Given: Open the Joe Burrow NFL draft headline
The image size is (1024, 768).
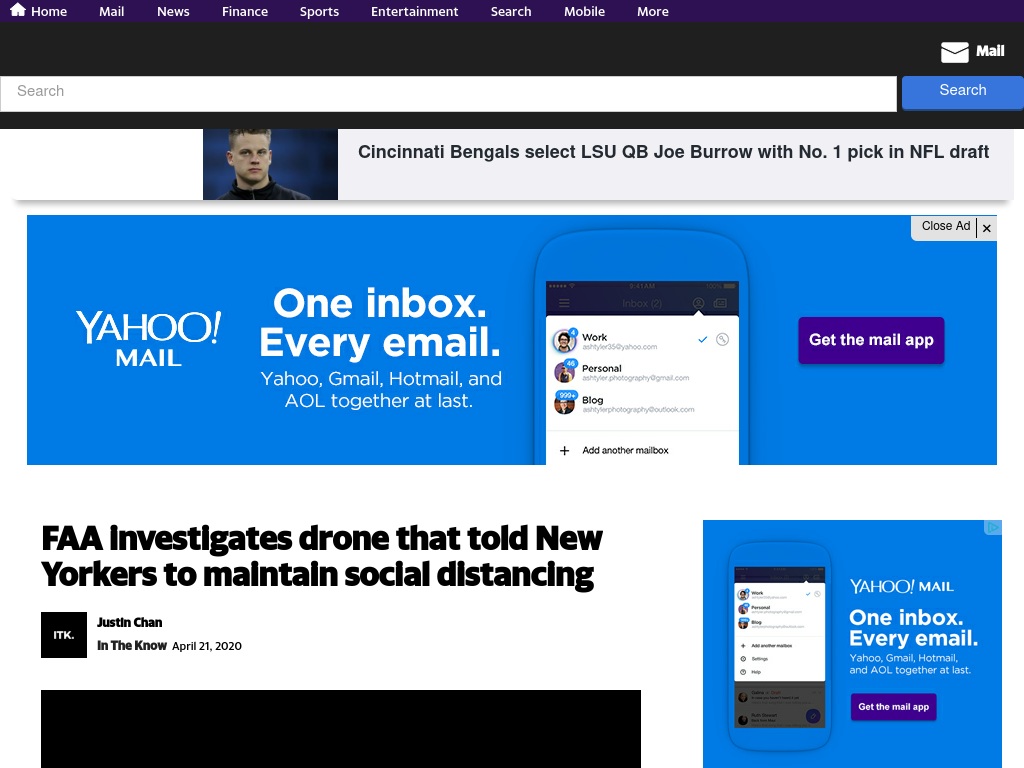Looking at the screenshot, I should click(x=673, y=152).
